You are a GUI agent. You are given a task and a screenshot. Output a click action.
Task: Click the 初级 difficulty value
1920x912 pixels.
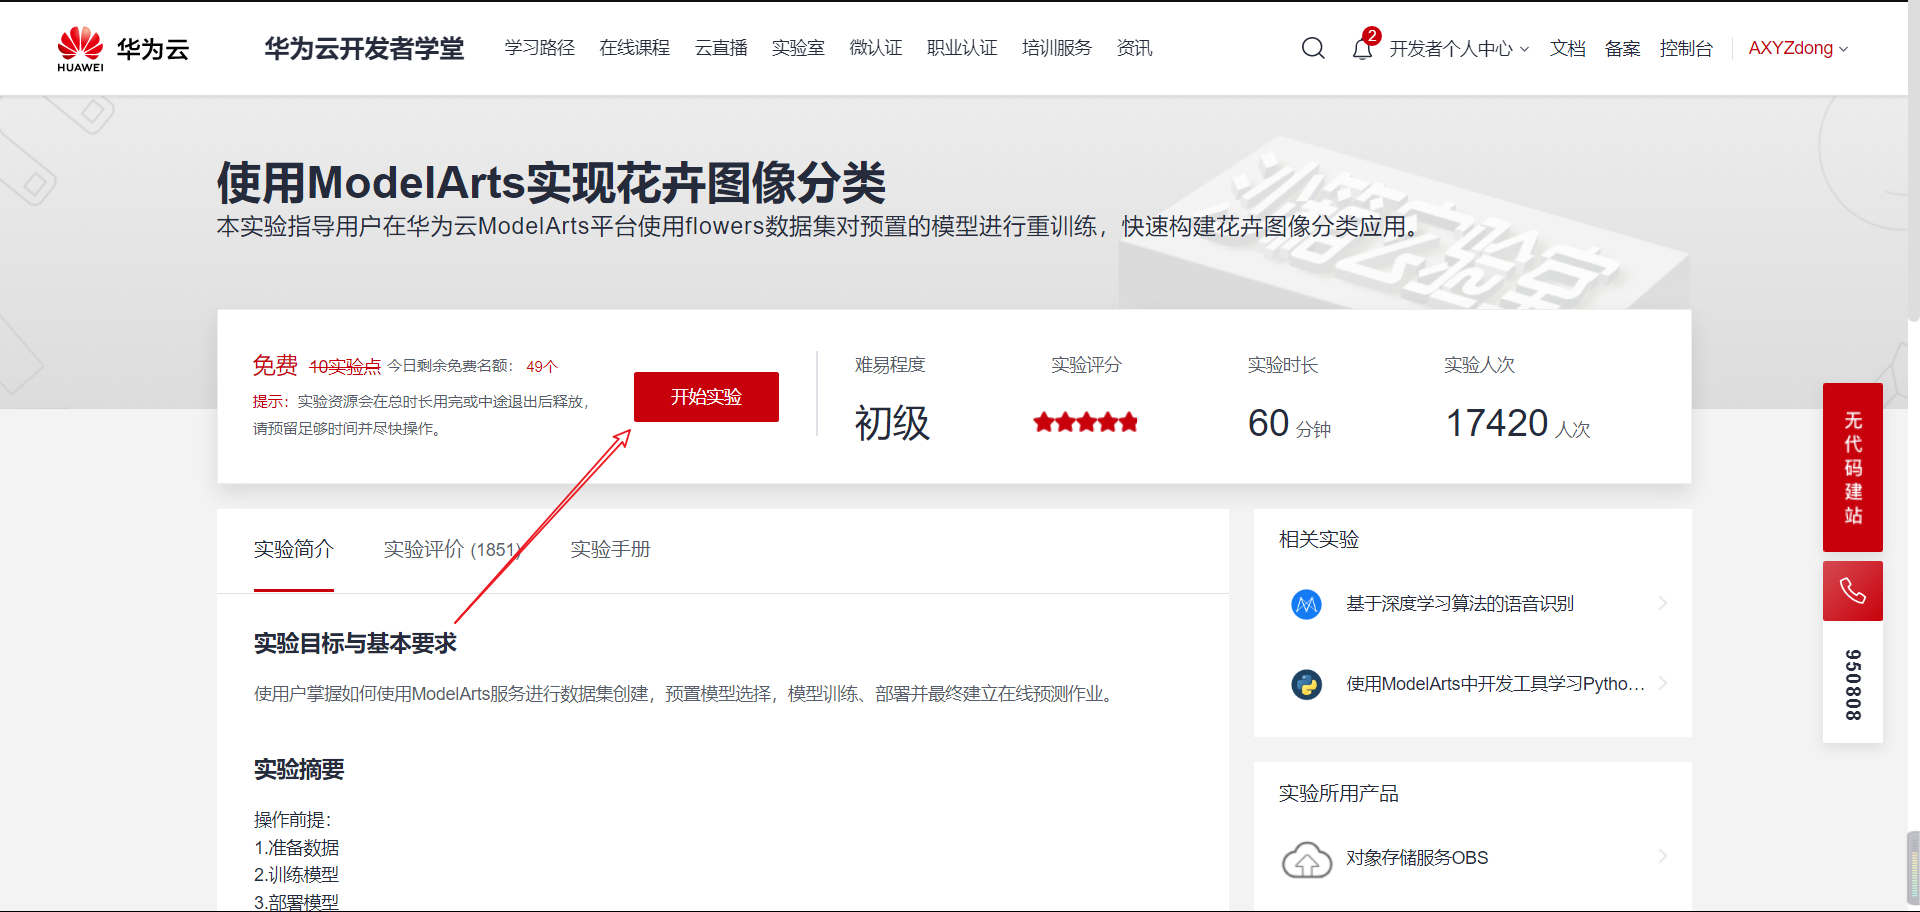tap(892, 424)
